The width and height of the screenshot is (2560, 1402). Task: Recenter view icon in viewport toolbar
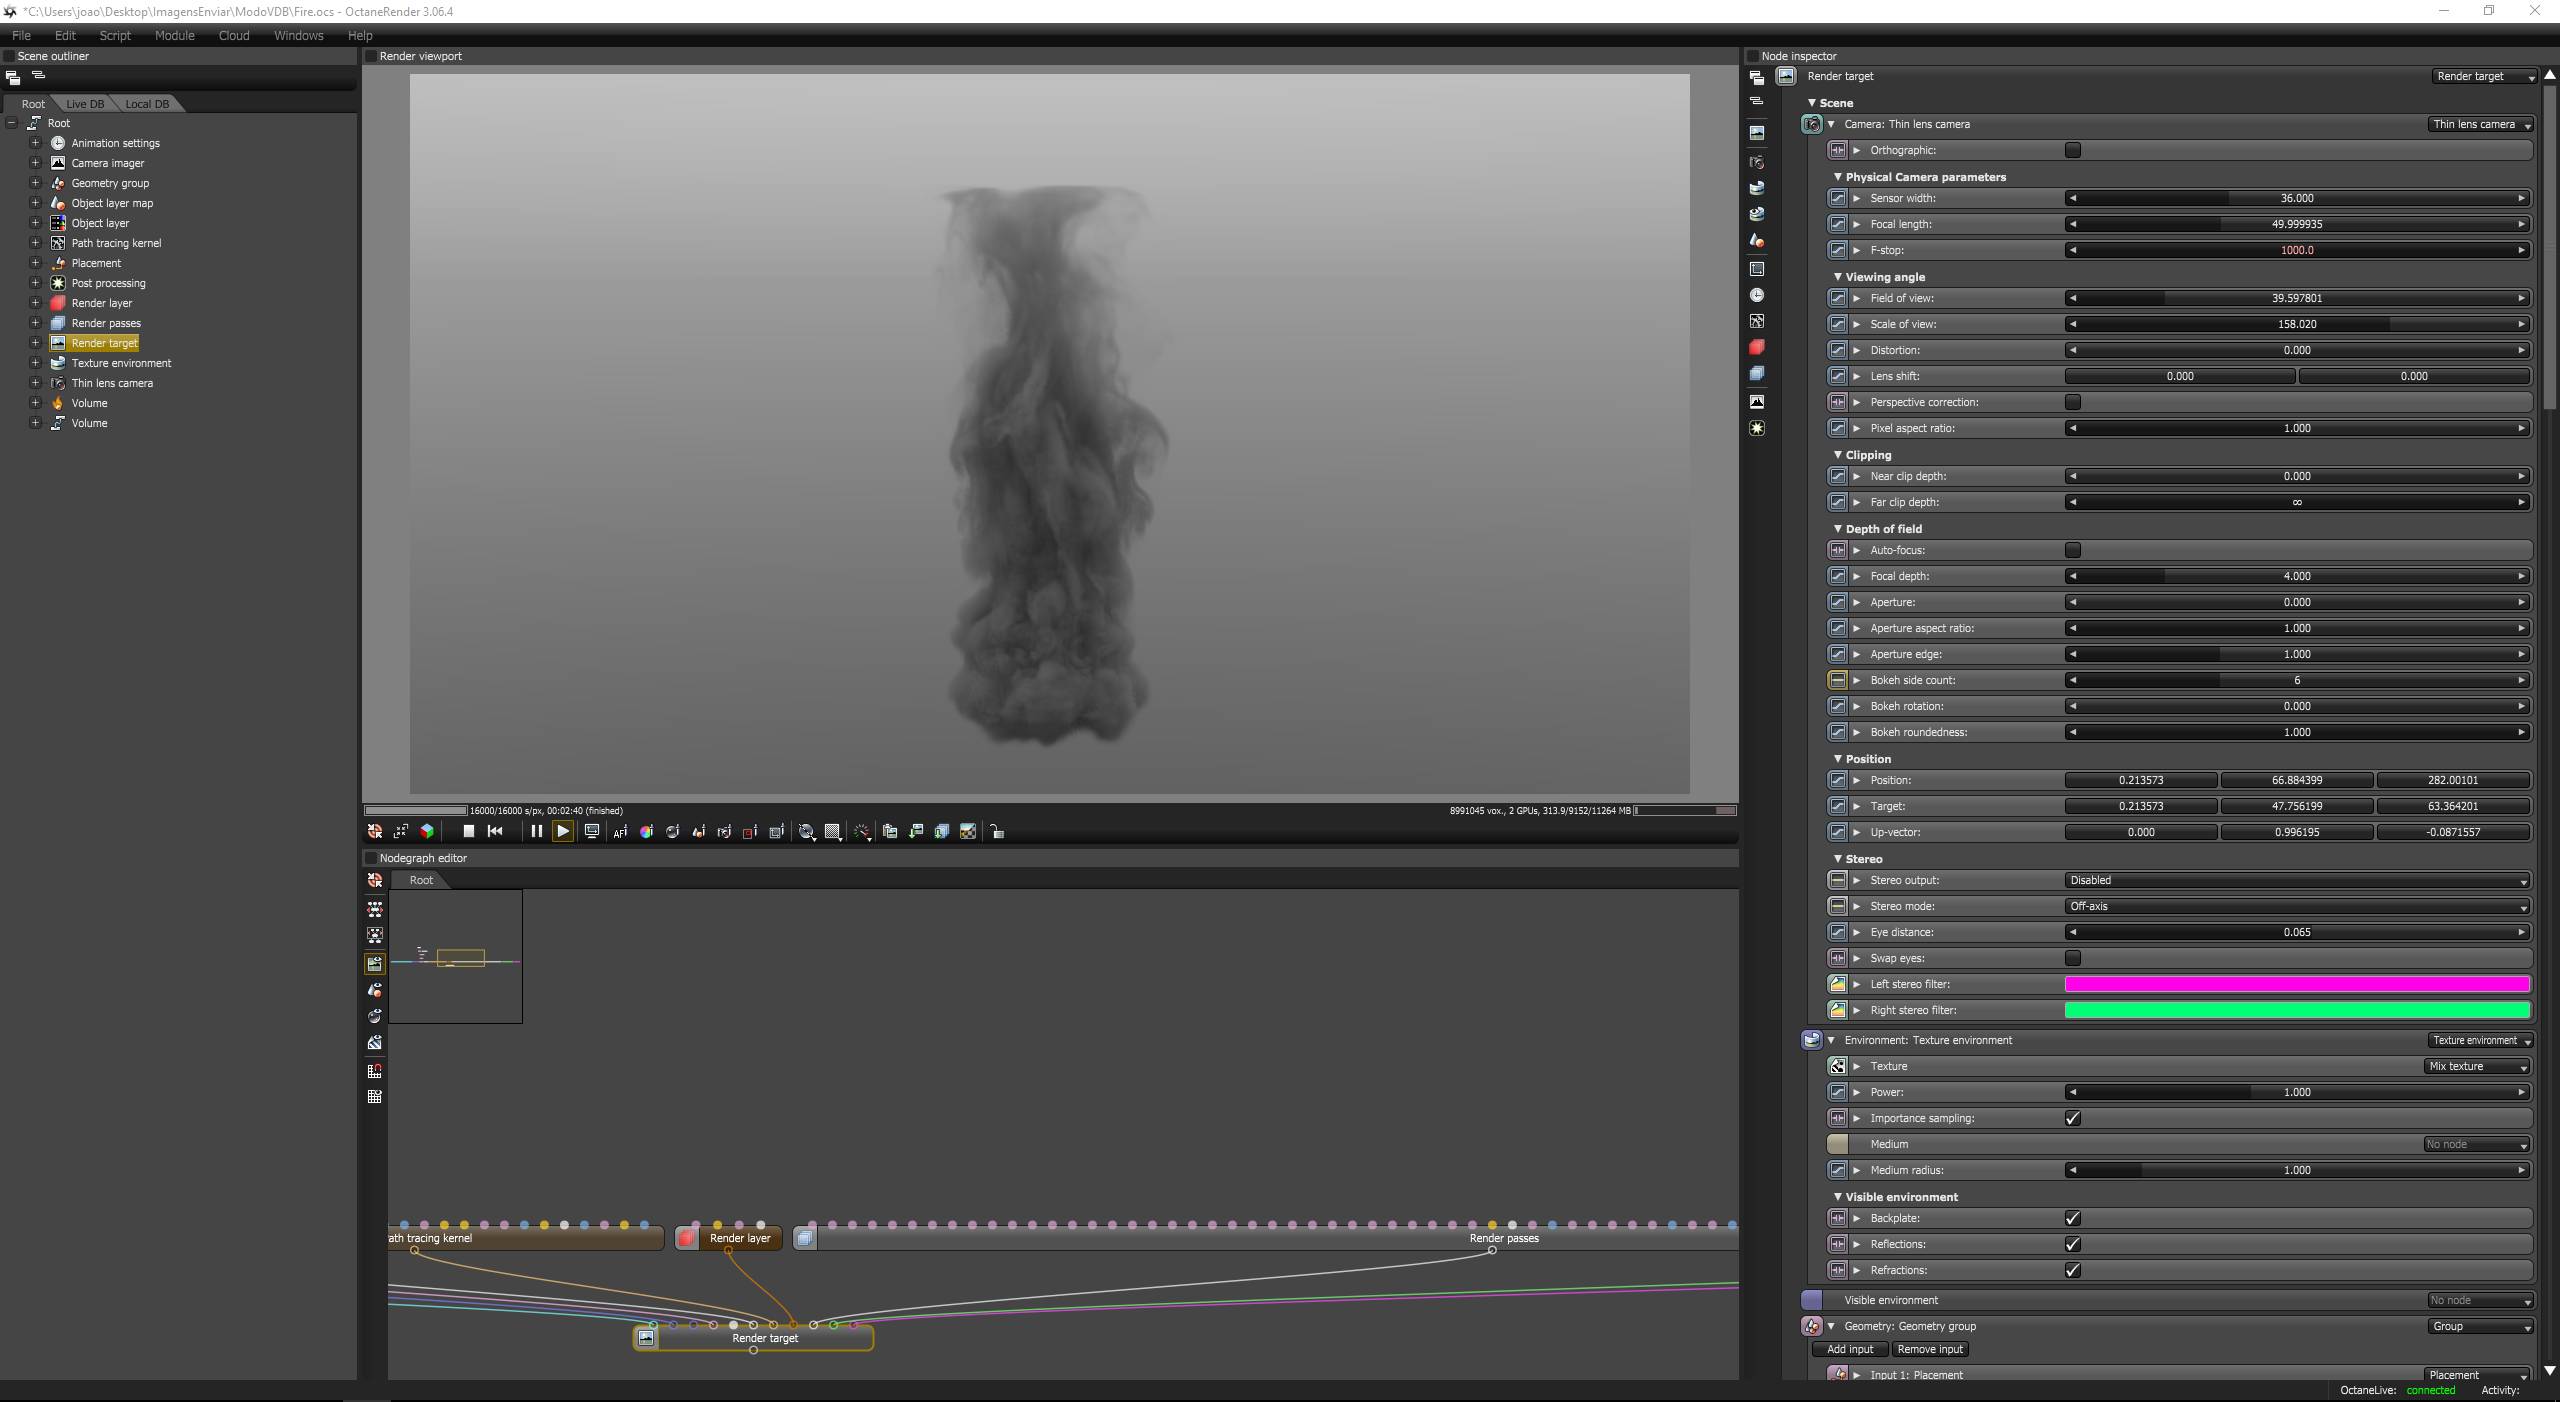(375, 831)
